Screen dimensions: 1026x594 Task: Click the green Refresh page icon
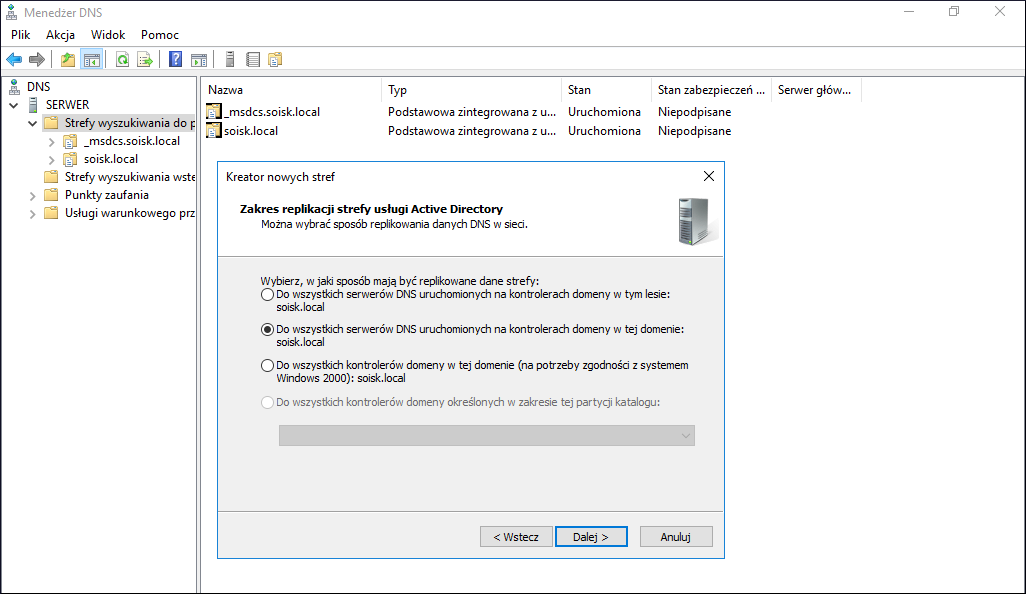coord(122,60)
